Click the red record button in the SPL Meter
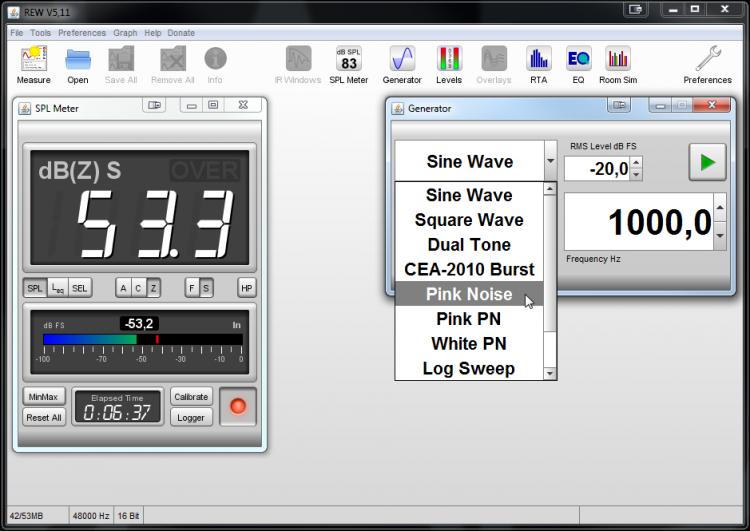This screenshot has height=531, width=750. tap(238, 406)
